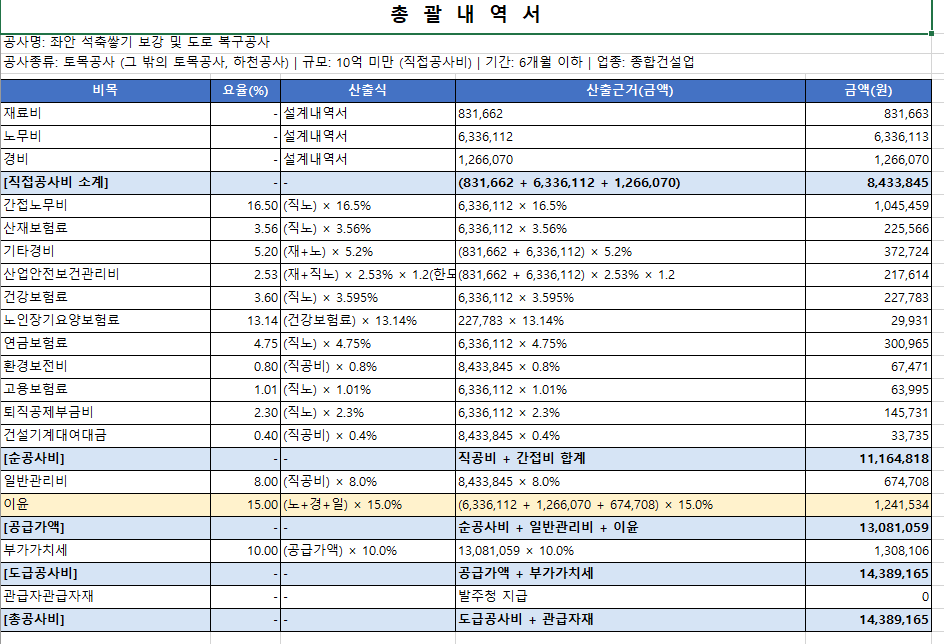Image resolution: width=944 pixels, height=644 pixels.
Task: Click the 환경보전비 row label
Action: click(x=105, y=367)
